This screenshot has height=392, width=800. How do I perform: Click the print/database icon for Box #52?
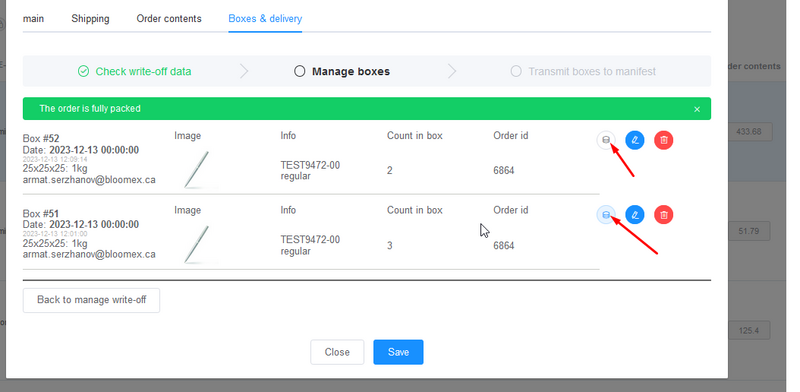click(606, 140)
